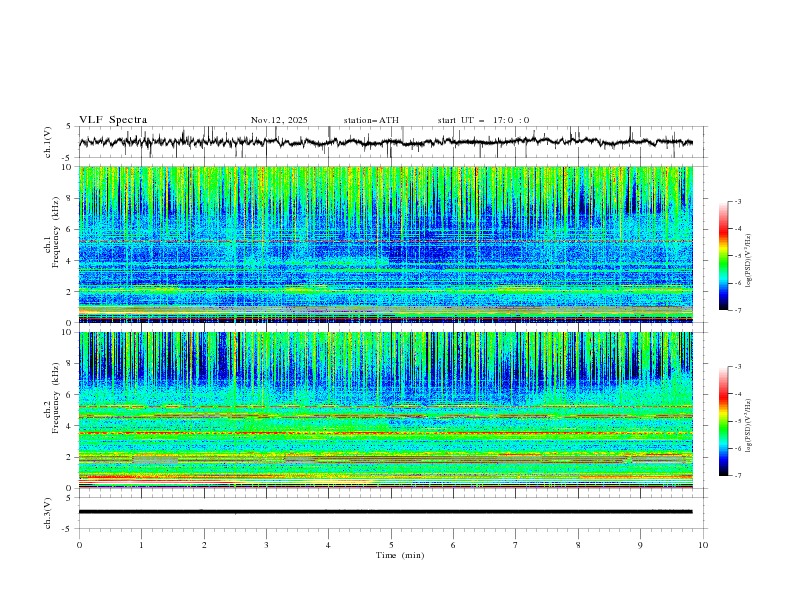The image size is (792, 612).
Task: Click the ch.1 spectrogram panel
Action: point(385,244)
